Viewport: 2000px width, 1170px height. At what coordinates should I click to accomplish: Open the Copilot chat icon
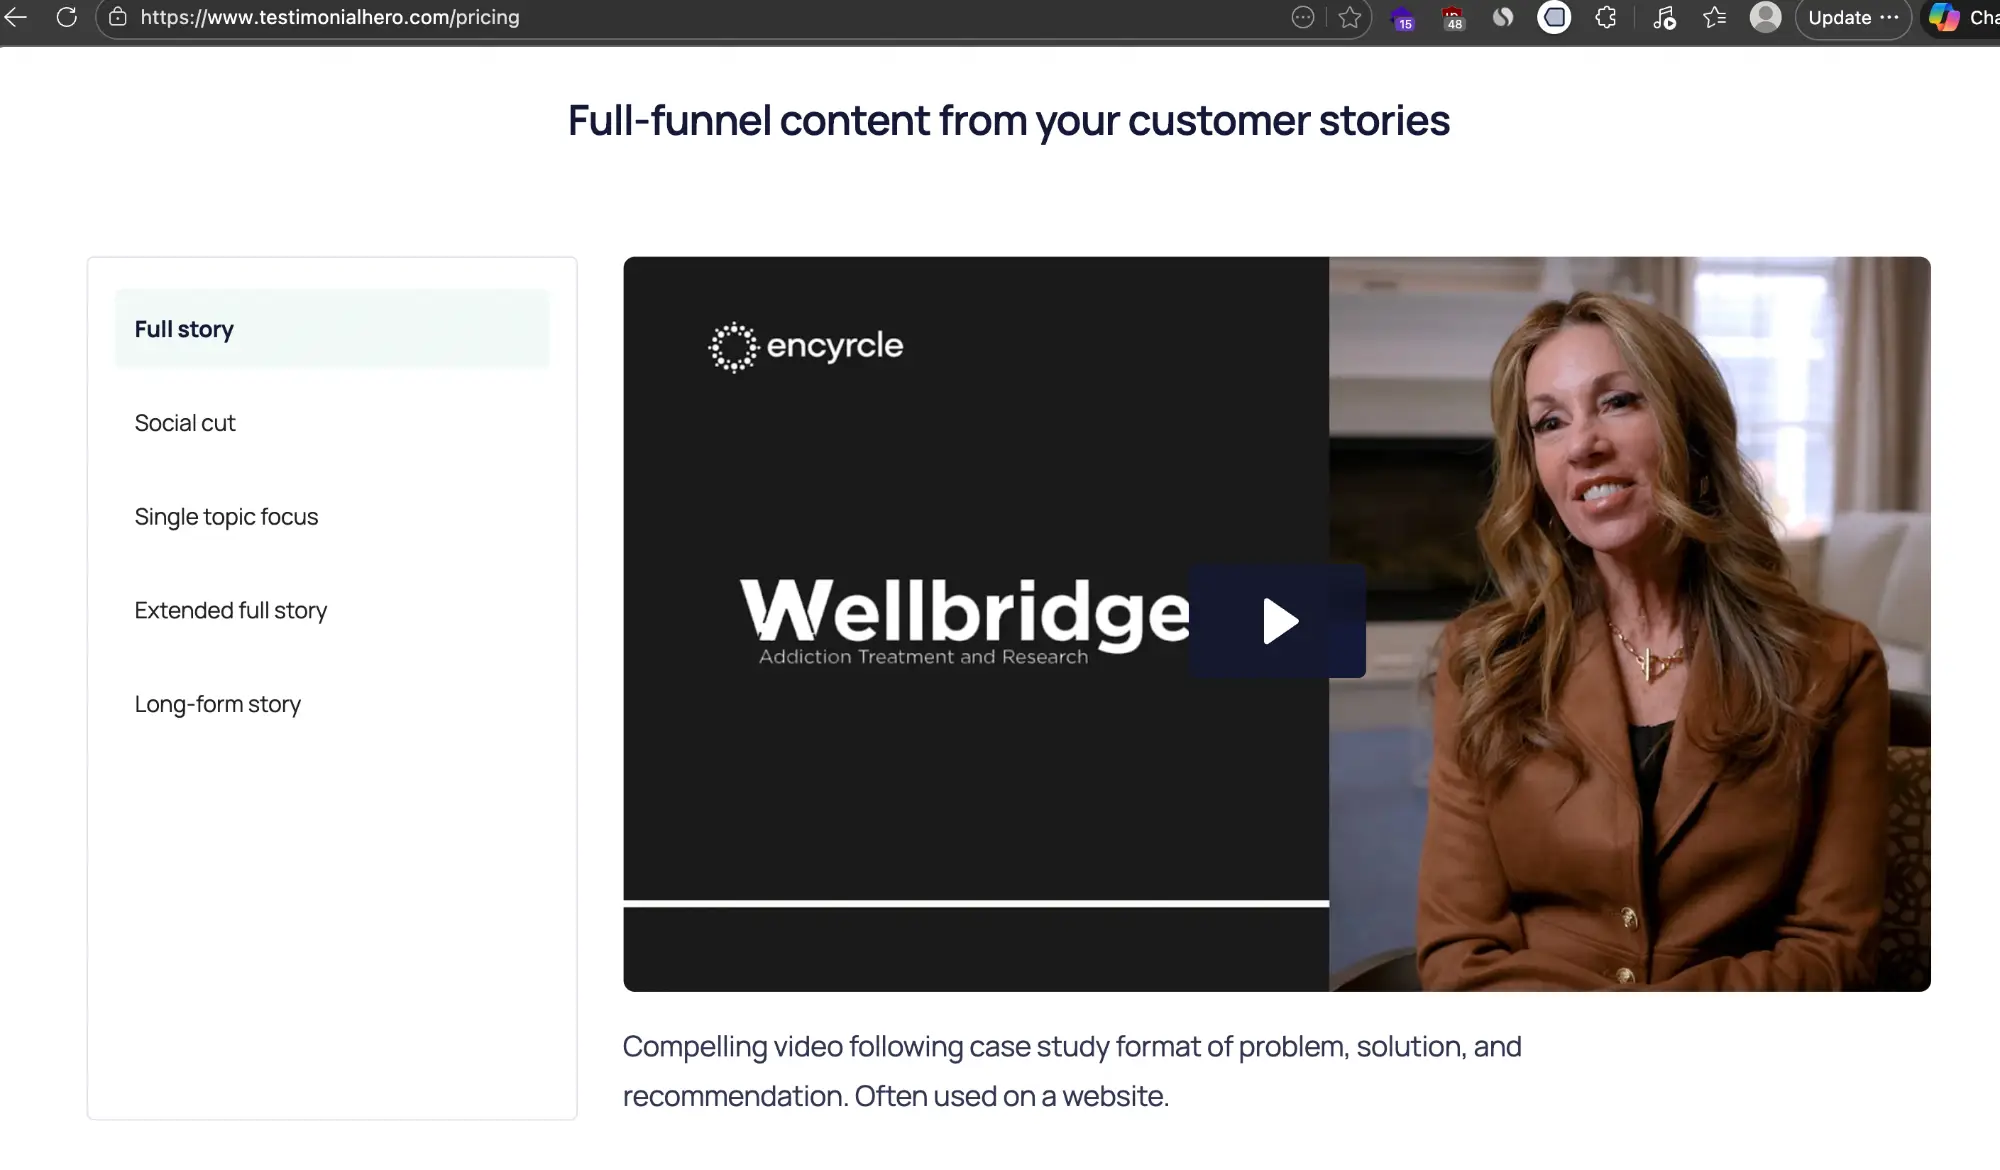point(1944,17)
